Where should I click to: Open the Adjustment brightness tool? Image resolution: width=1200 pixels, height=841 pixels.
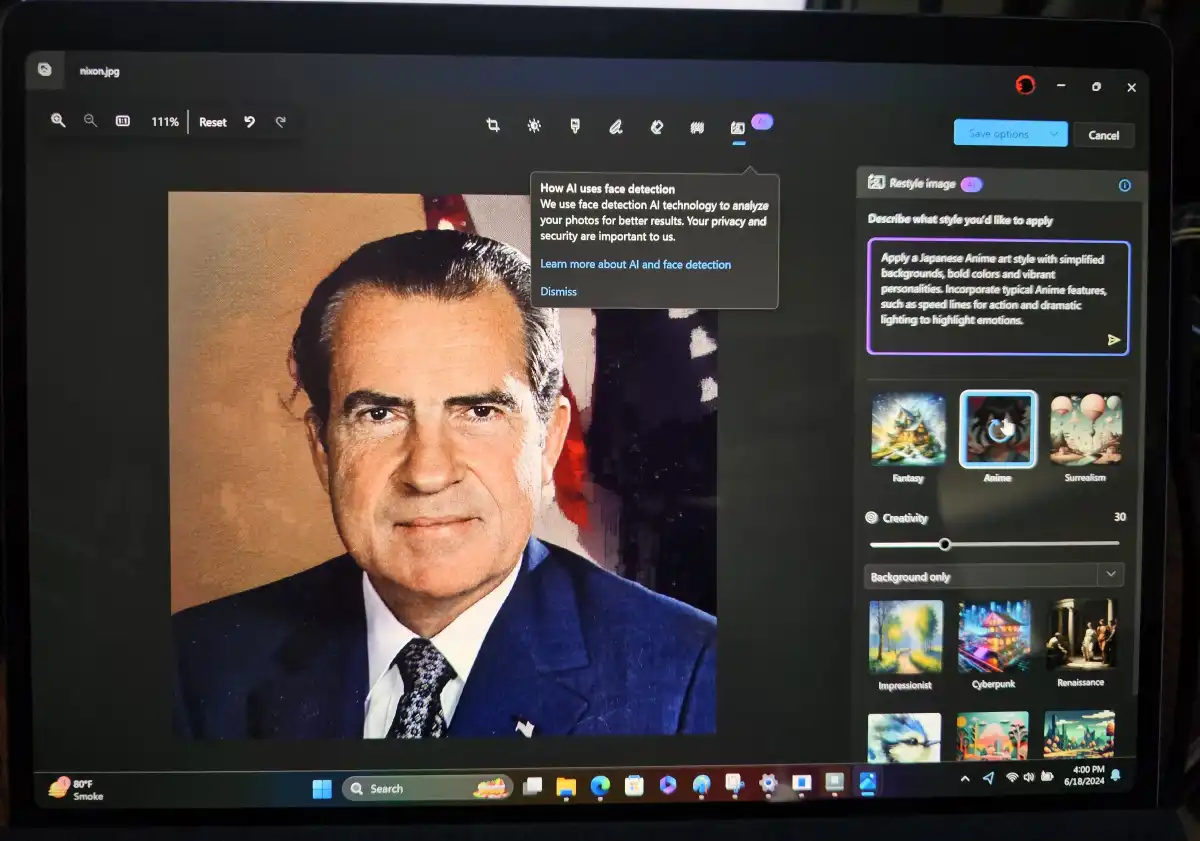coord(534,126)
